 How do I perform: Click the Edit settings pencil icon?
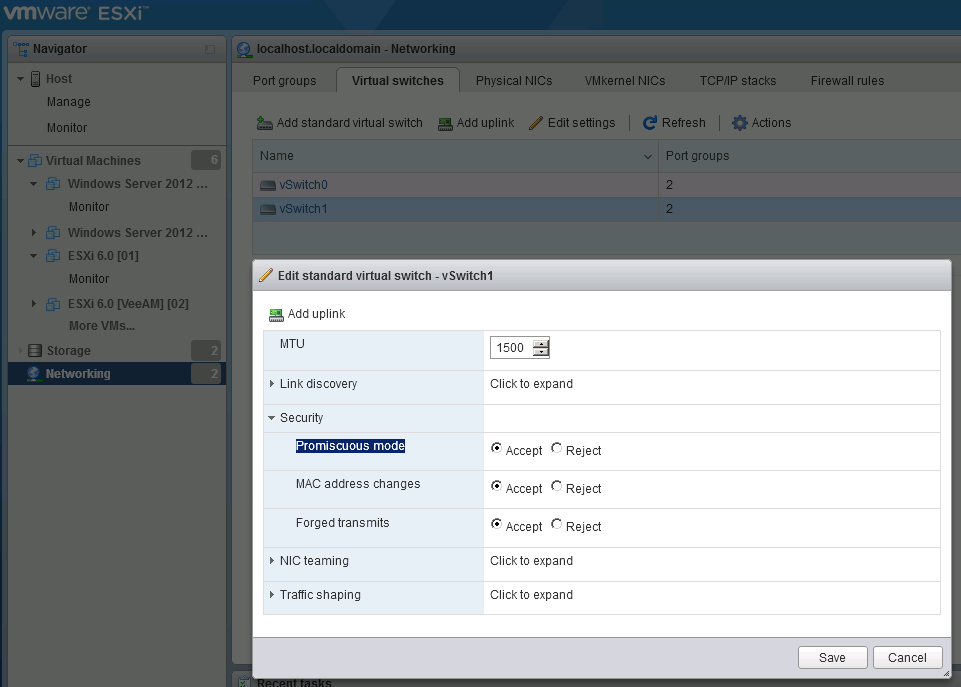point(536,123)
